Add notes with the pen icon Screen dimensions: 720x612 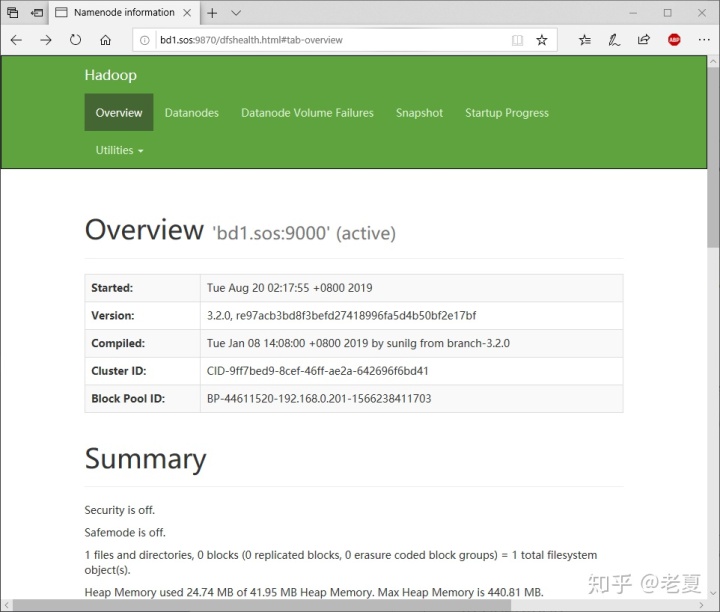[614, 40]
